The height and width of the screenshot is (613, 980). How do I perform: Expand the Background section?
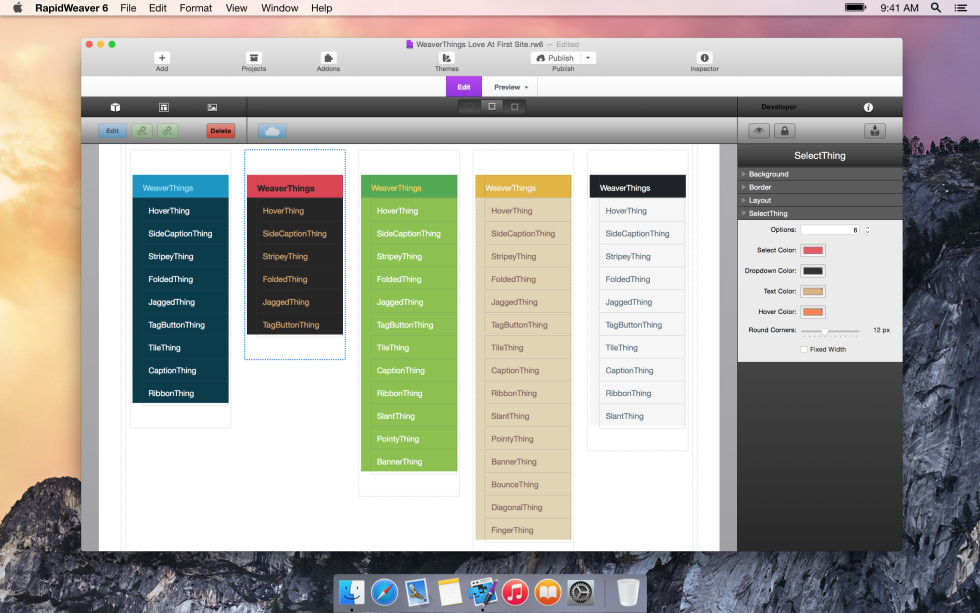[820, 174]
